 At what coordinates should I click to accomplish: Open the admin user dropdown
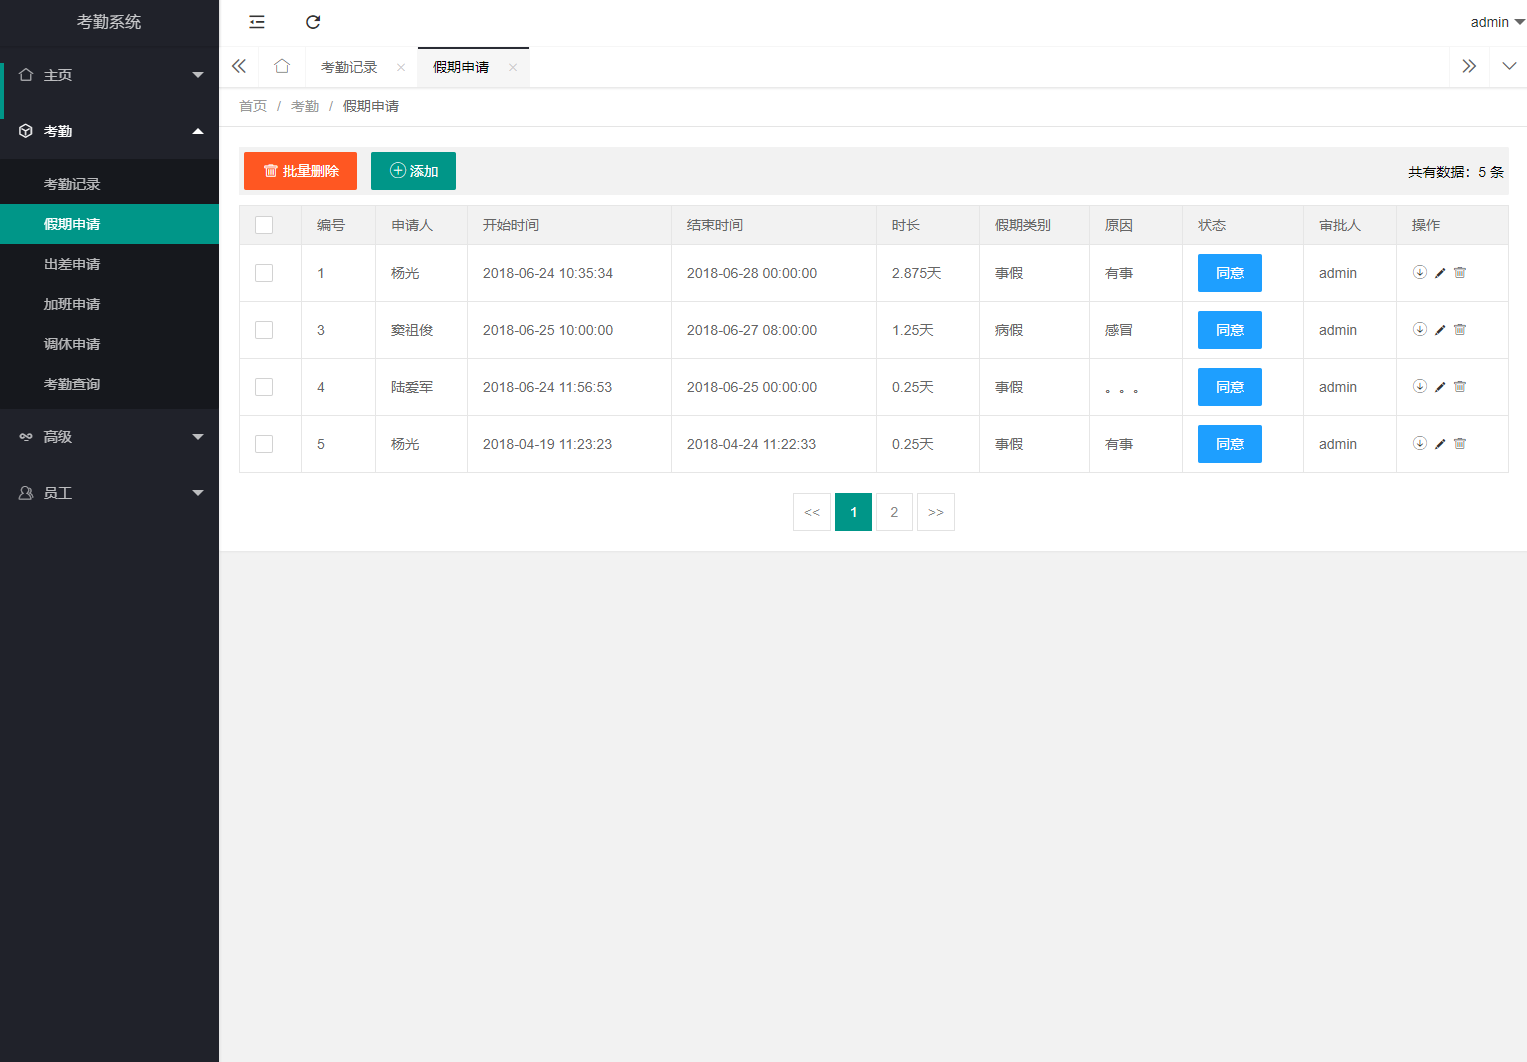pyautogui.click(x=1497, y=22)
